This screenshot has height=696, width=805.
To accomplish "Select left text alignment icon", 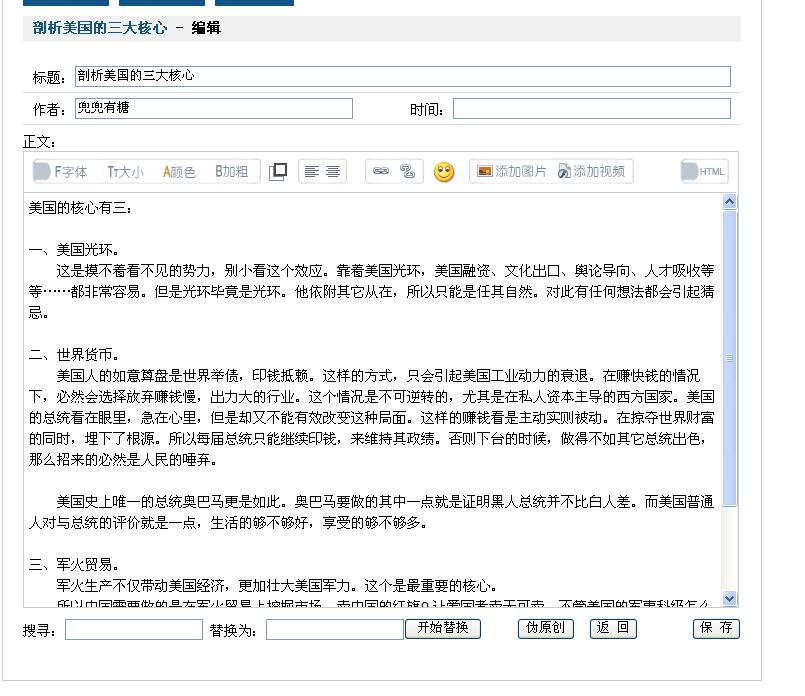I will click(x=310, y=171).
